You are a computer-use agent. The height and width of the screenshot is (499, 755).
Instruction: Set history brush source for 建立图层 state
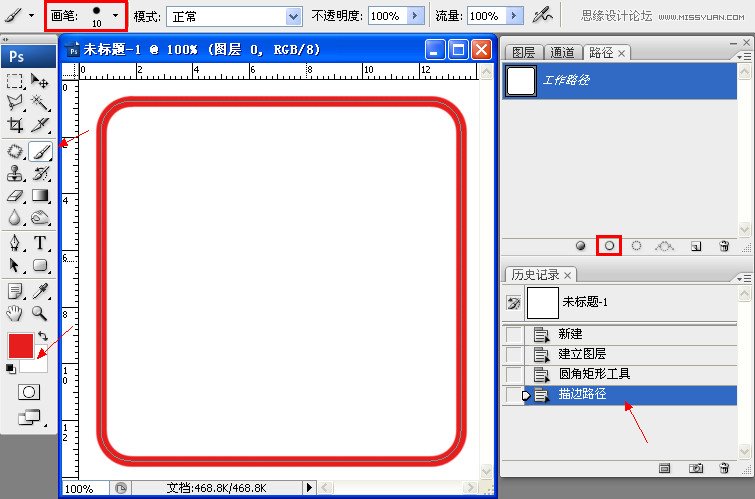(x=514, y=354)
